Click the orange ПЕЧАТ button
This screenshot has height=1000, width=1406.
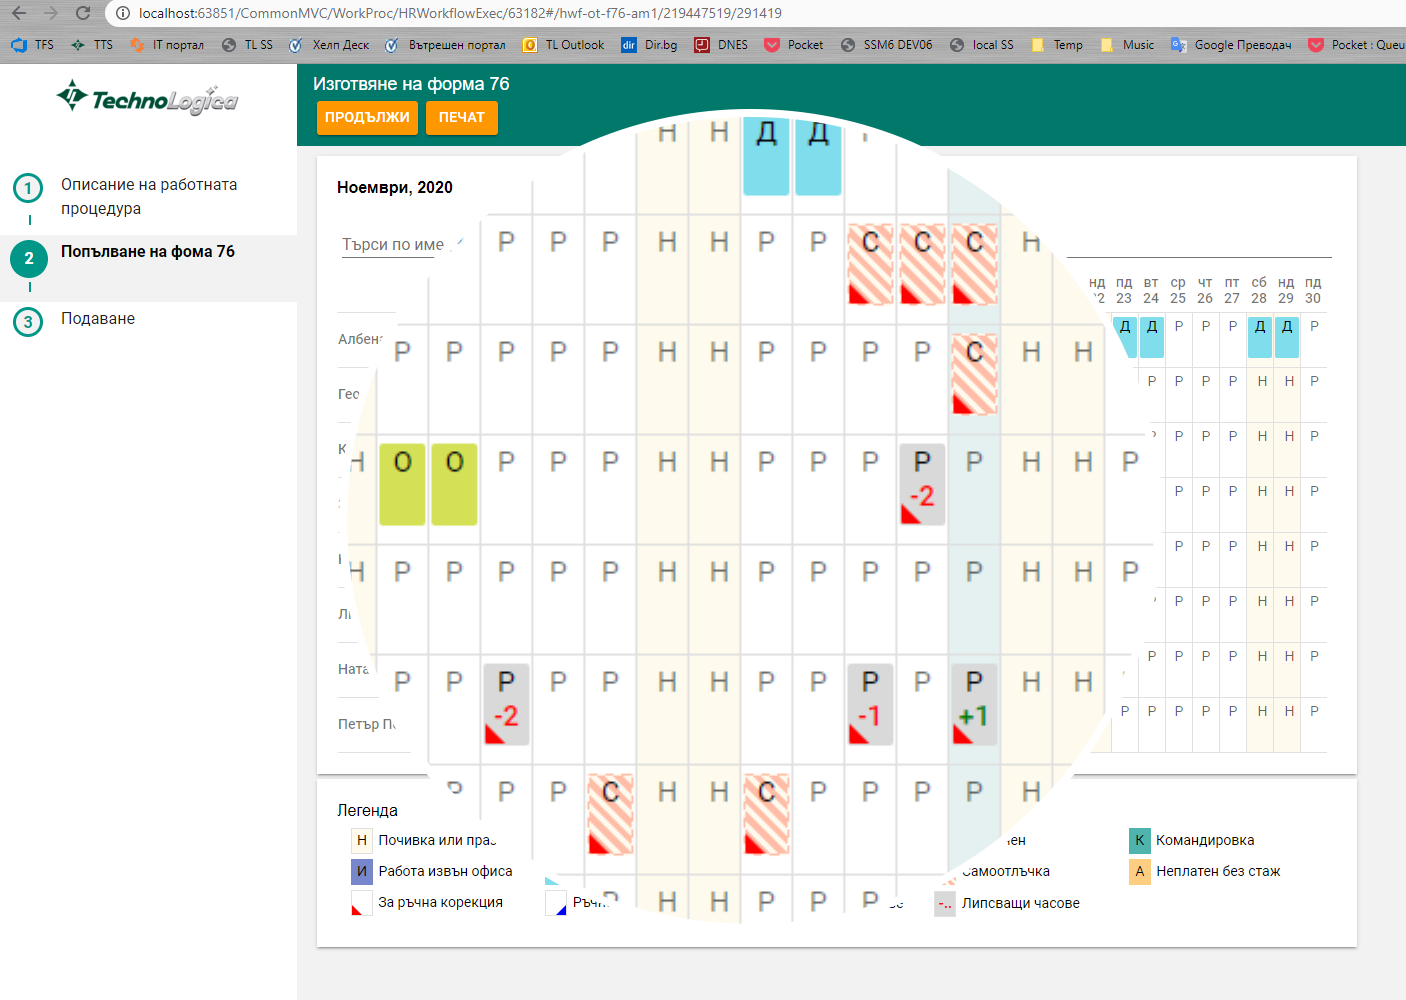pos(461,117)
